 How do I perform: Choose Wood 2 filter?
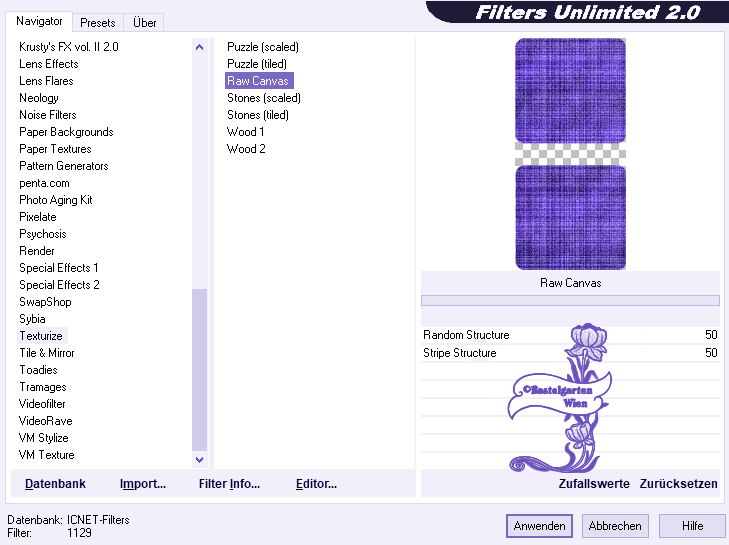tap(246, 149)
